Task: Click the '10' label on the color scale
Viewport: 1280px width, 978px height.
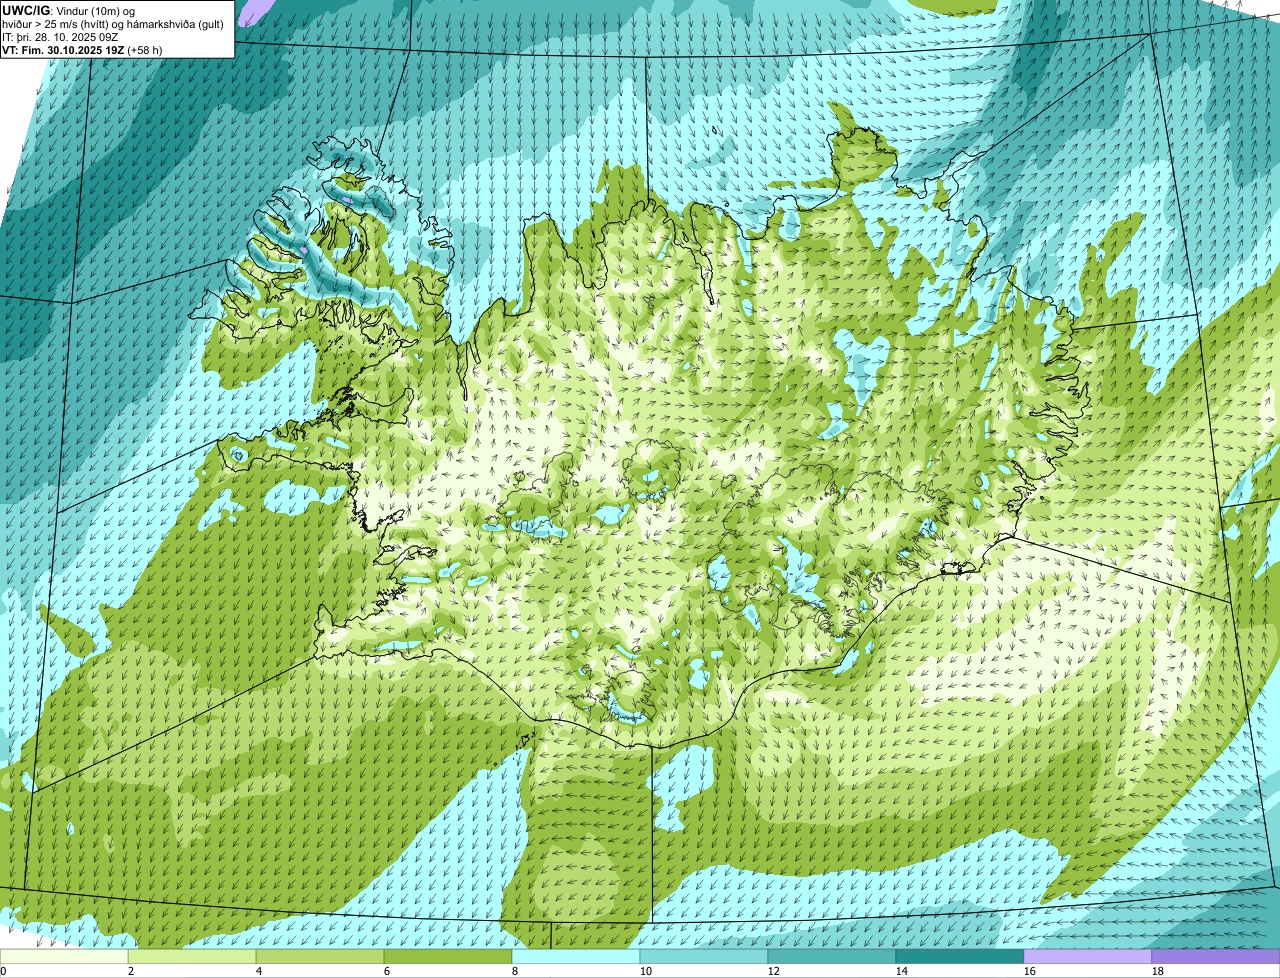Action: [646, 971]
